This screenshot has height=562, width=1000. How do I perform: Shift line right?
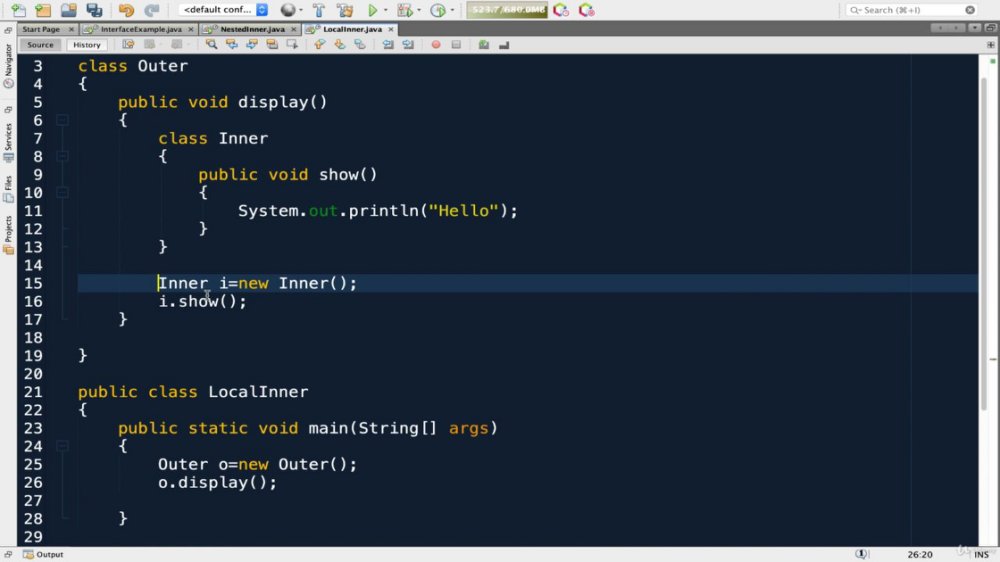click(408, 45)
